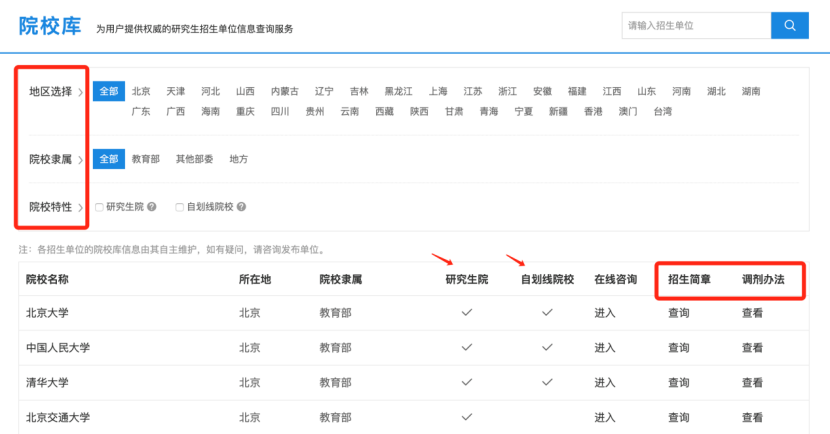Screen dimensions: 830x434
Task: Select 其他部委 affiliation filter
Action: 193,158
